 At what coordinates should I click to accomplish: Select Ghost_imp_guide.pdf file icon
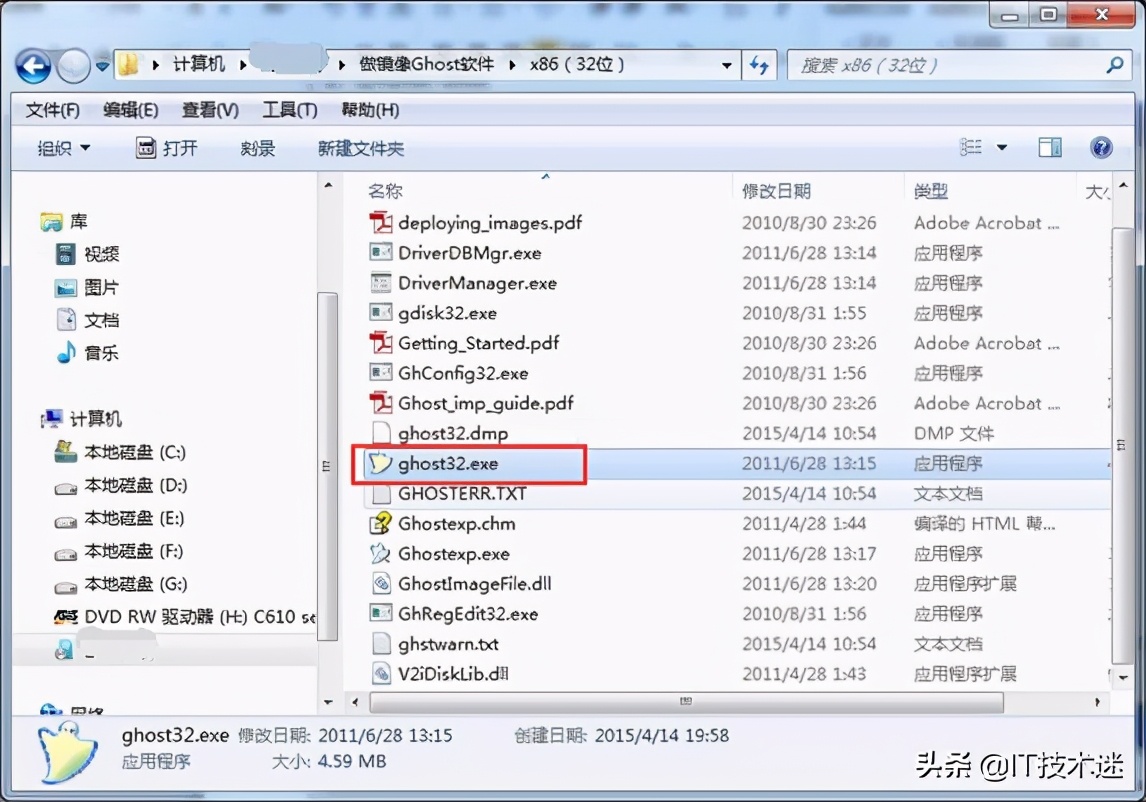pos(380,403)
